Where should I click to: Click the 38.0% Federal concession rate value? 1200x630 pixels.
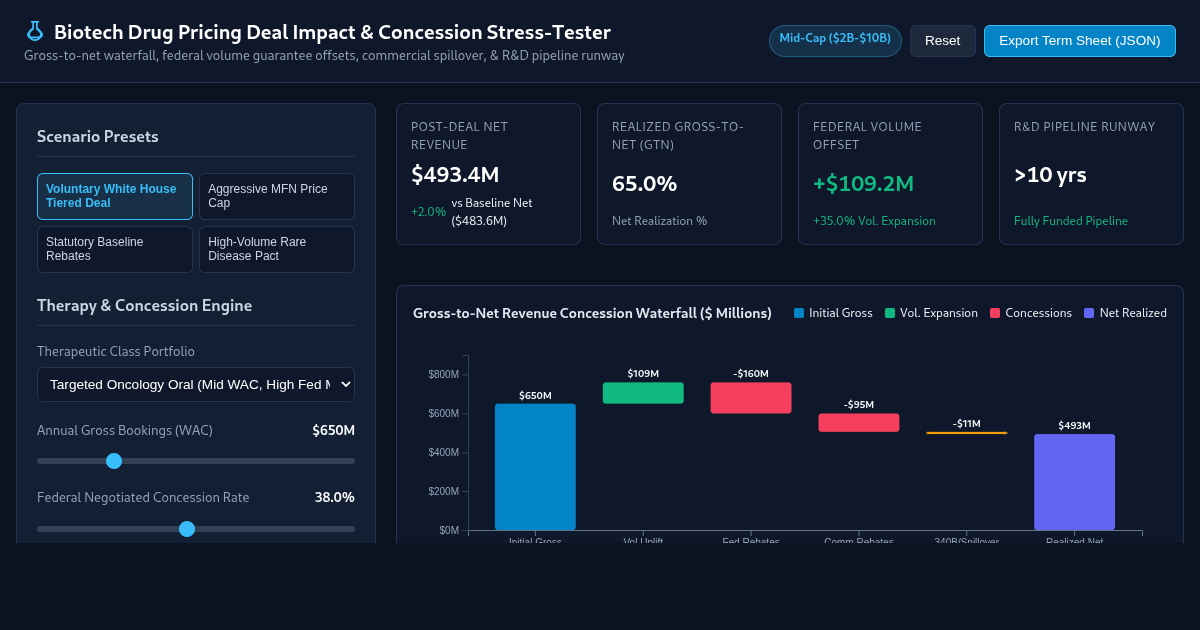click(x=334, y=497)
